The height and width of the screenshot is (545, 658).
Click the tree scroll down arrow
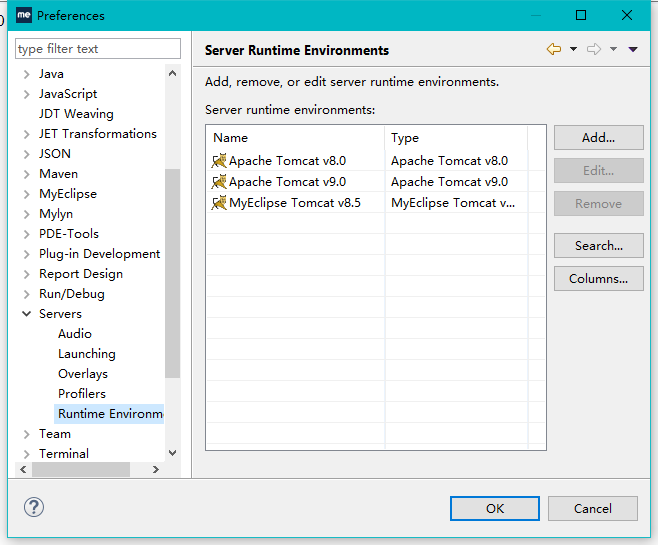pyautogui.click(x=172, y=453)
